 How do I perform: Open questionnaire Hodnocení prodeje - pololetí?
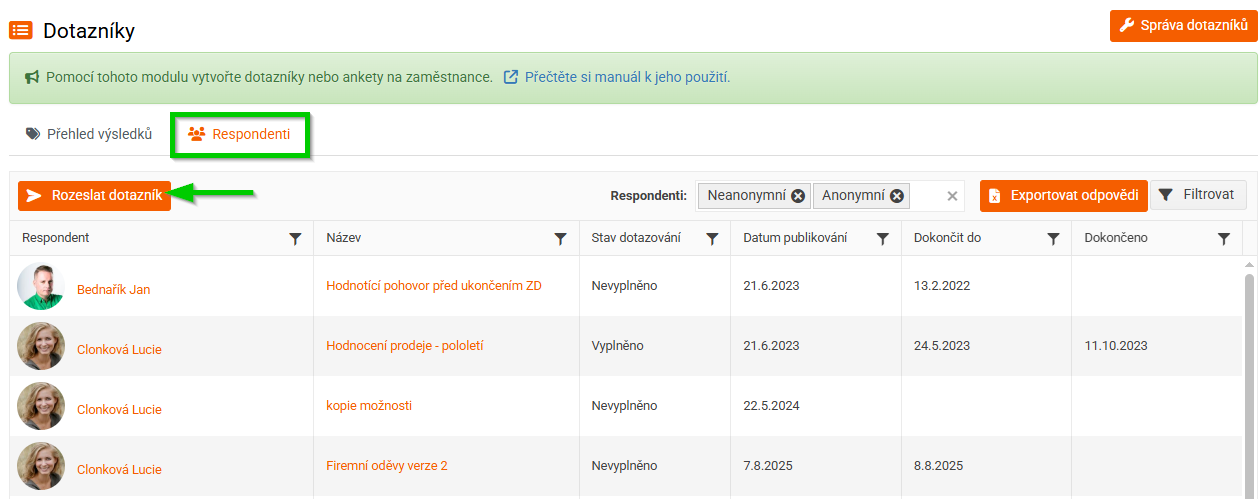point(405,346)
